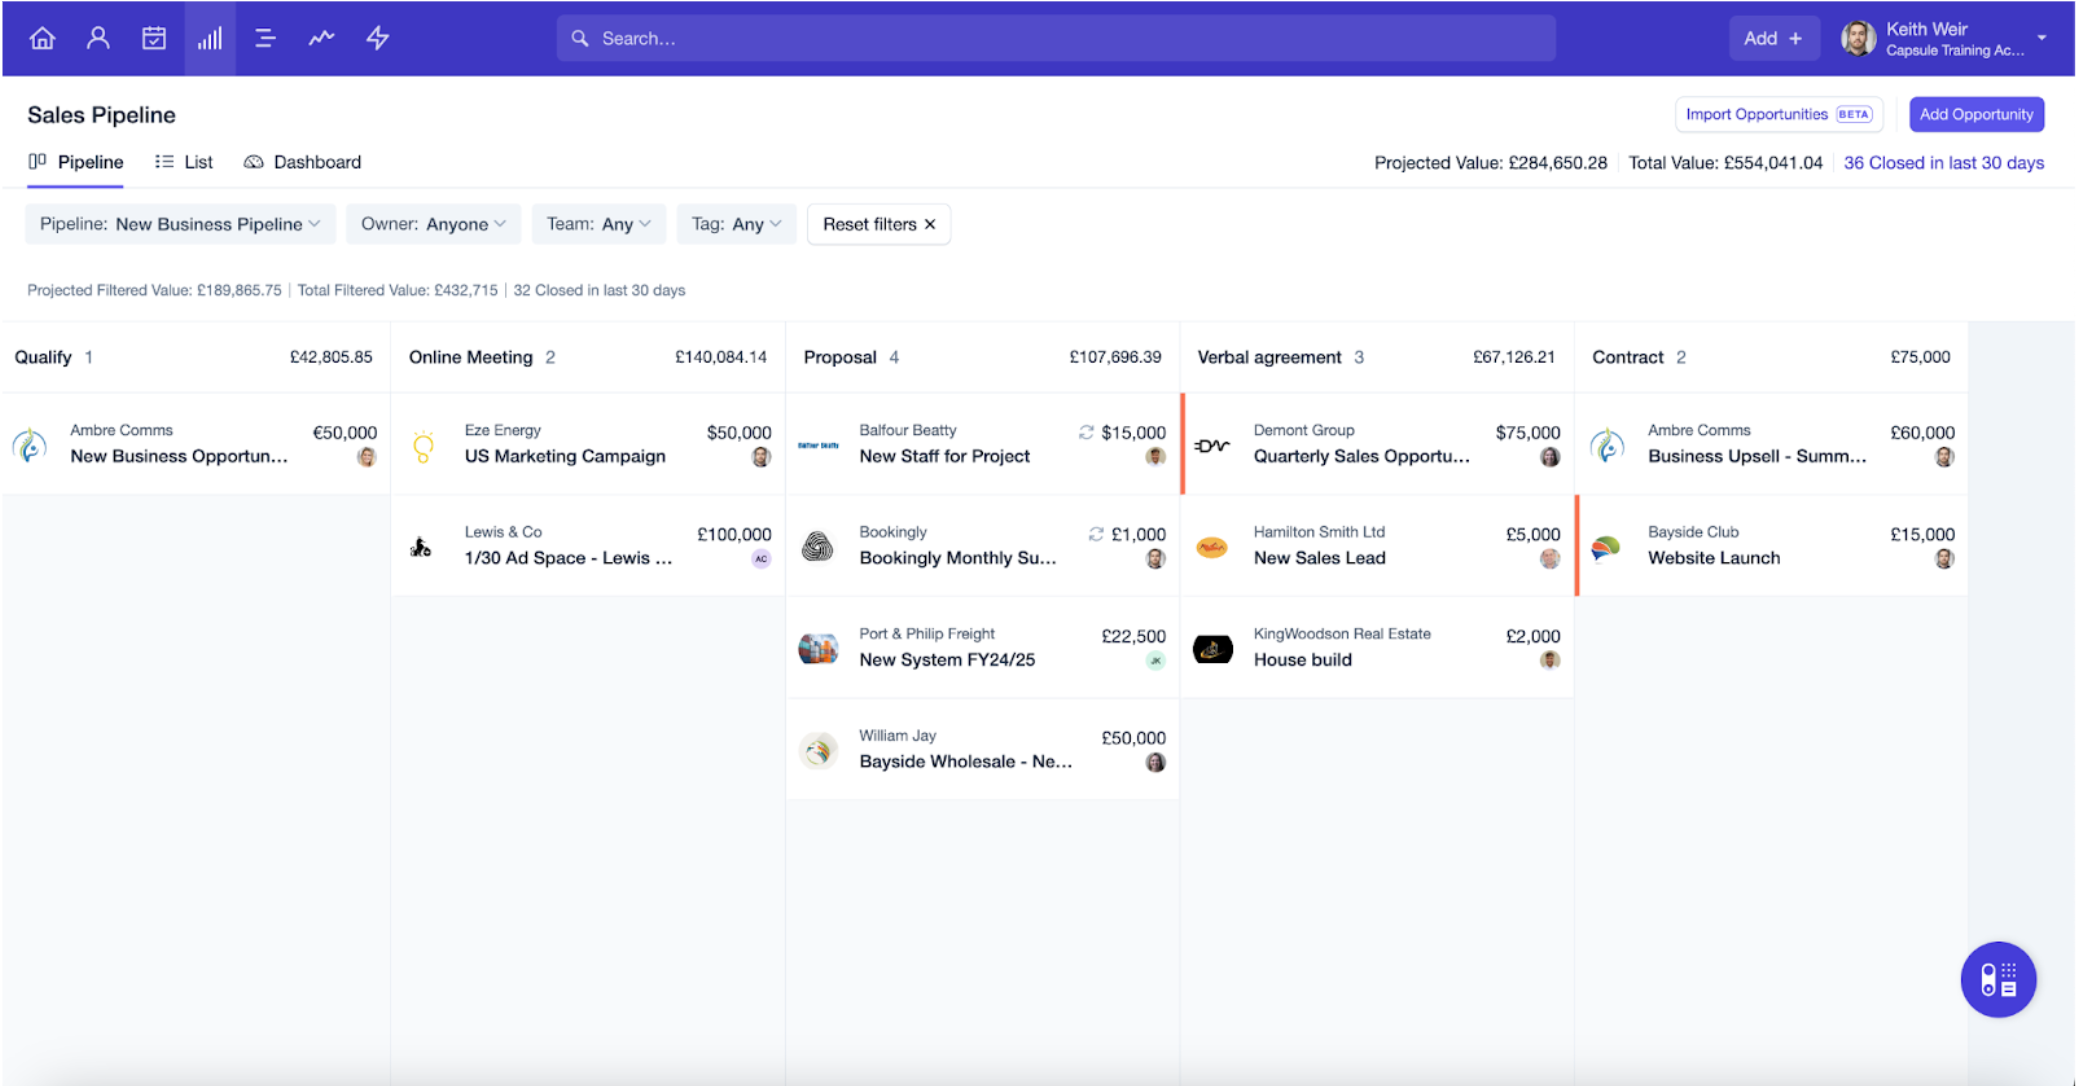Expand the Owner: Anyone dropdown
Image resolution: width=2076 pixels, height=1086 pixels.
433,224
